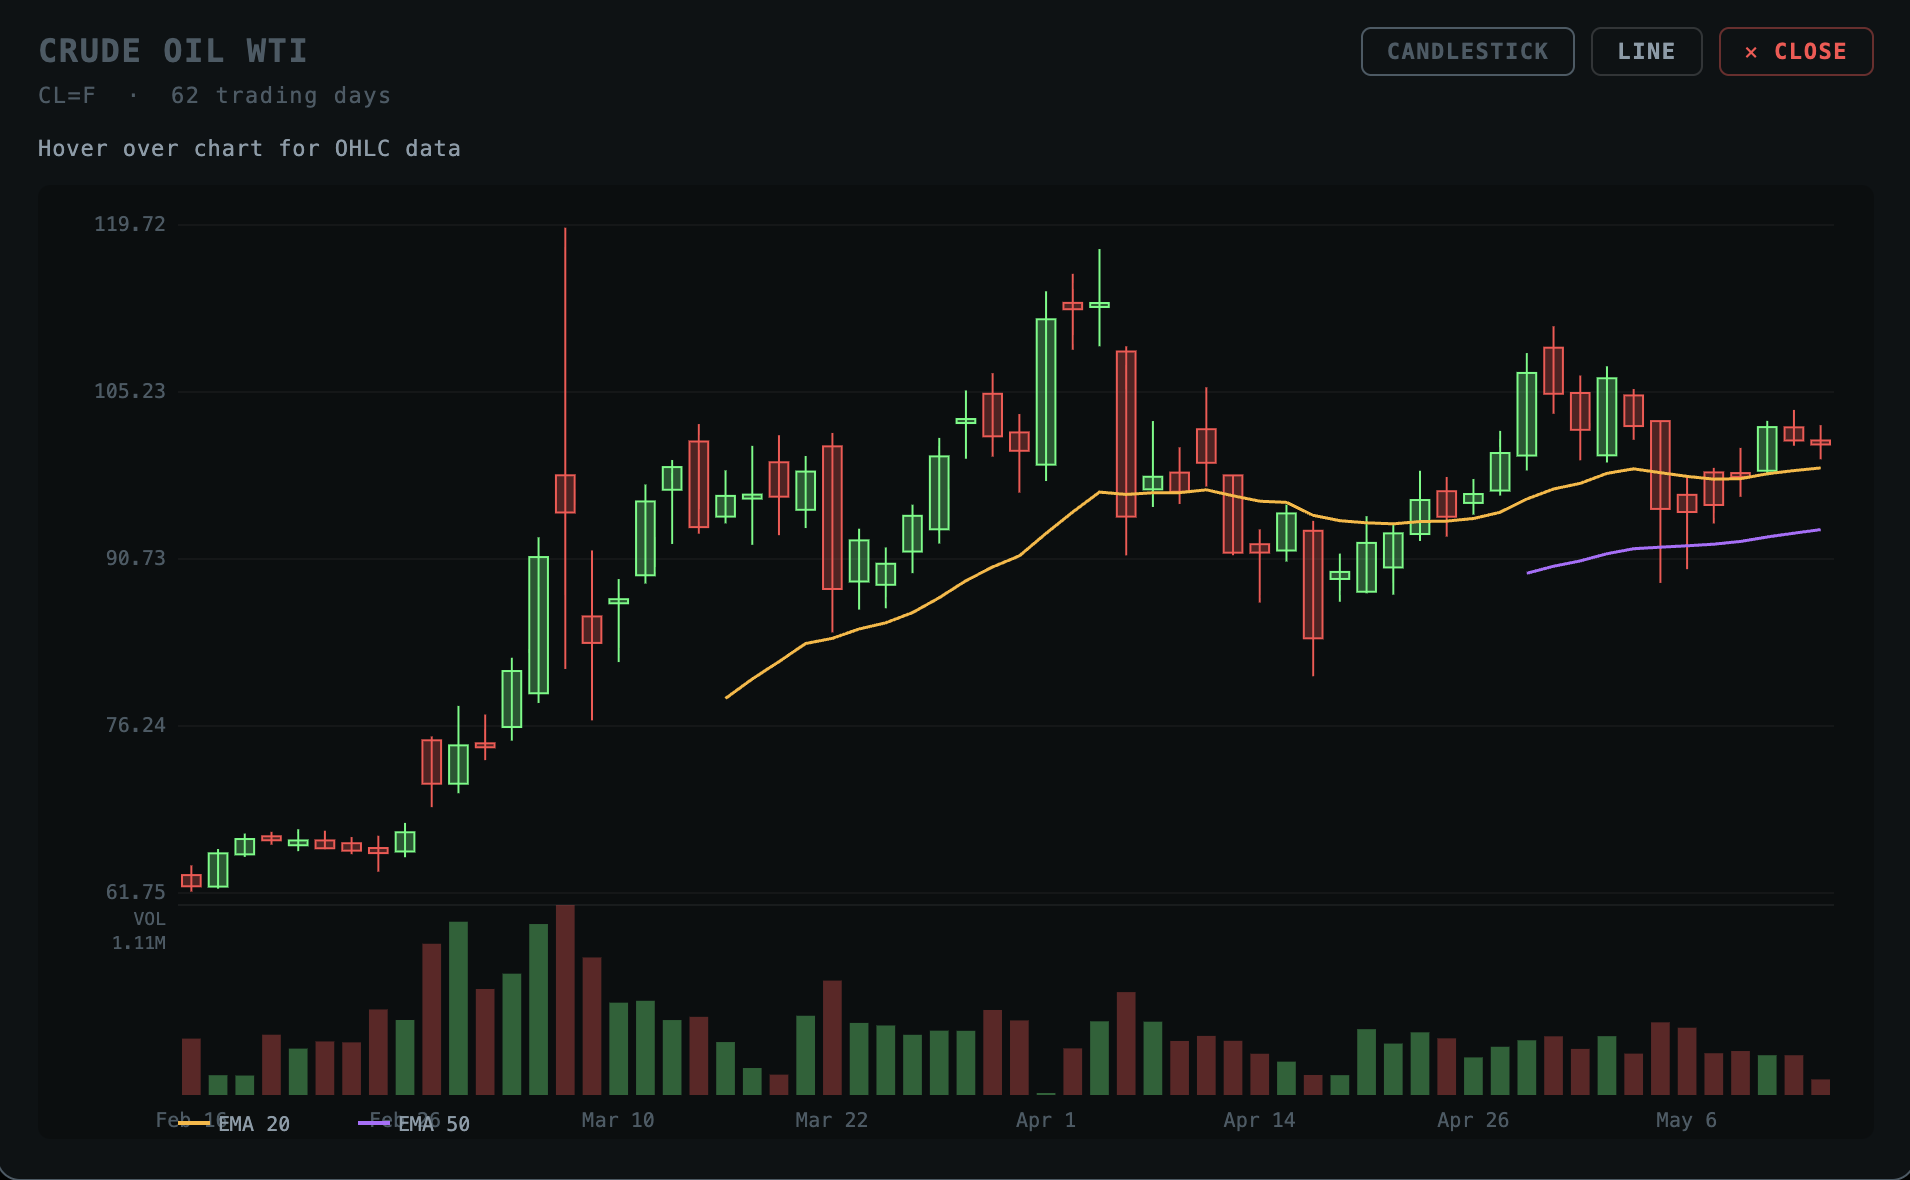The width and height of the screenshot is (1910, 1180).
Task: Click the VOL axis label
Action: click(x=149, y=919)
